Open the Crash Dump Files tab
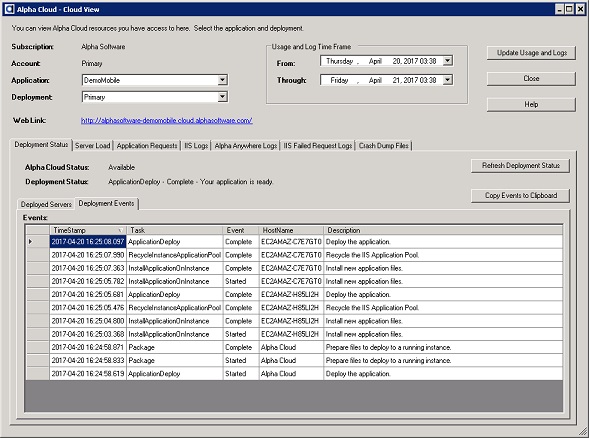 pyautogui.click(x=384, y=146)
